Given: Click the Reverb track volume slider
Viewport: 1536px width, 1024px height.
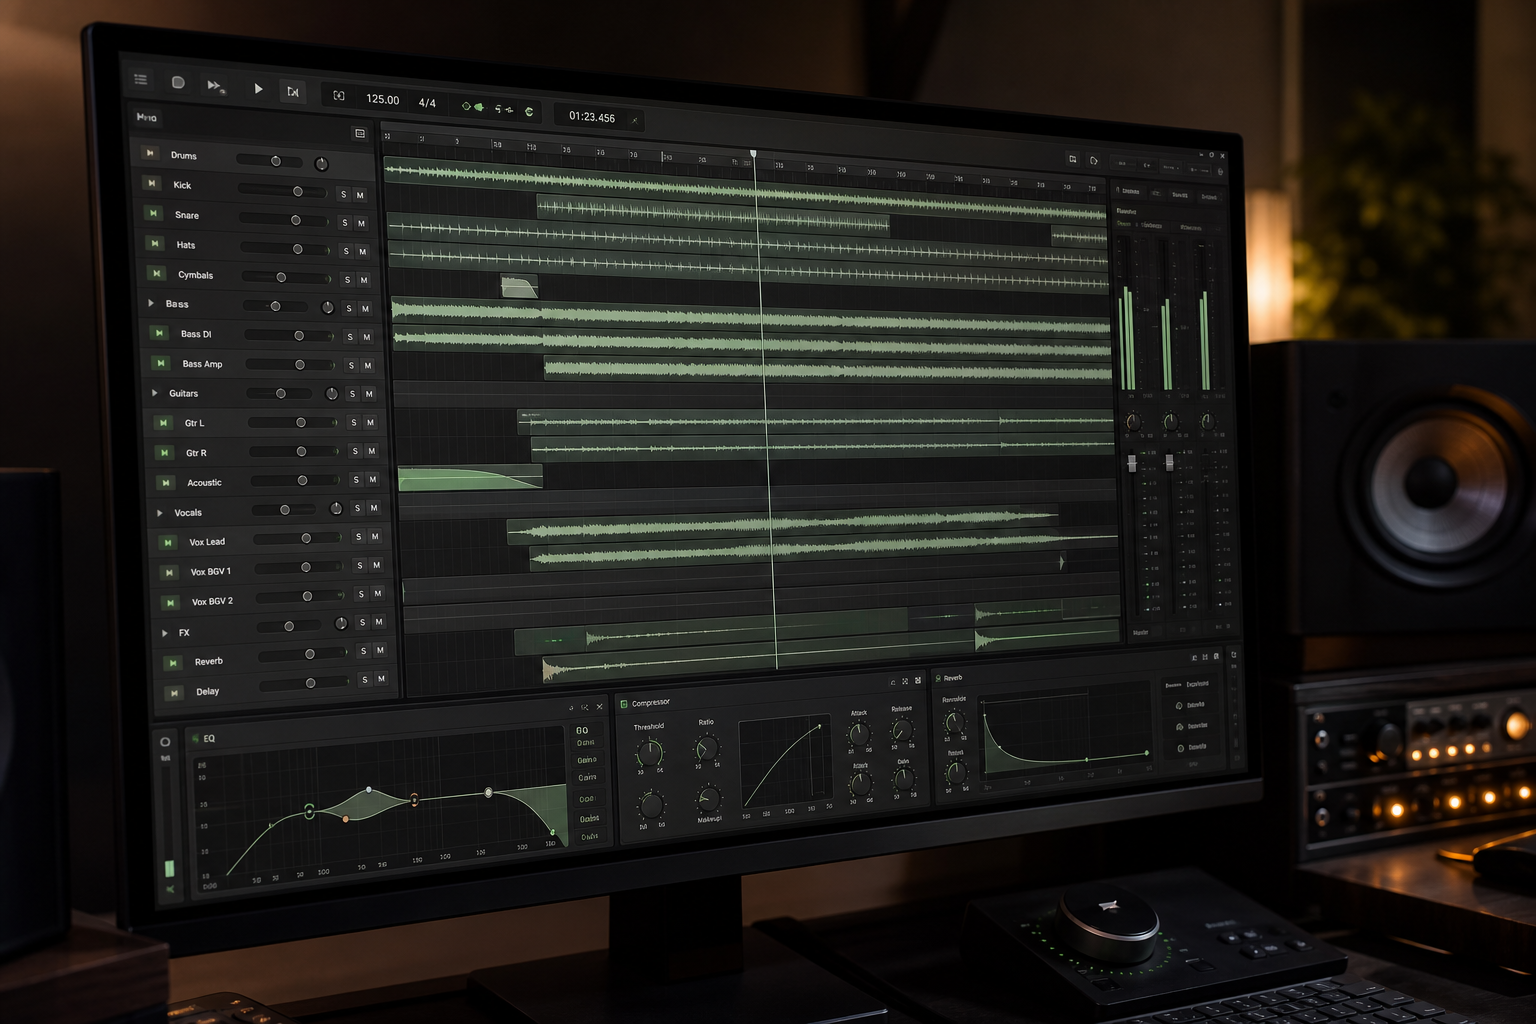Looking at the screenshot, I should pos(304,654).
